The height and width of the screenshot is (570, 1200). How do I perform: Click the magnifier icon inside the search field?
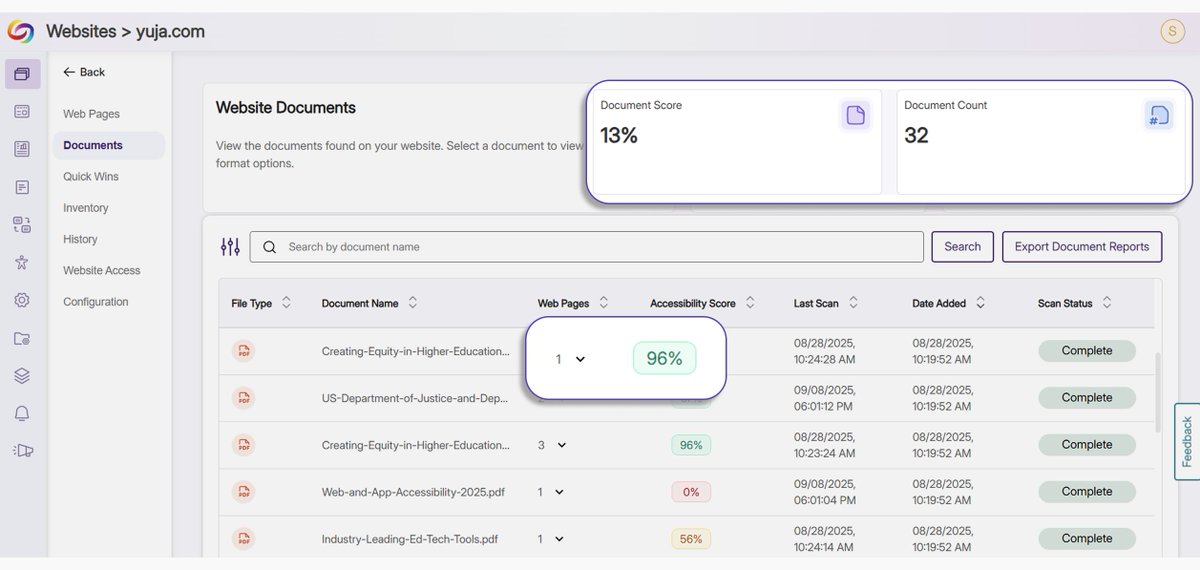coord(270,247)
